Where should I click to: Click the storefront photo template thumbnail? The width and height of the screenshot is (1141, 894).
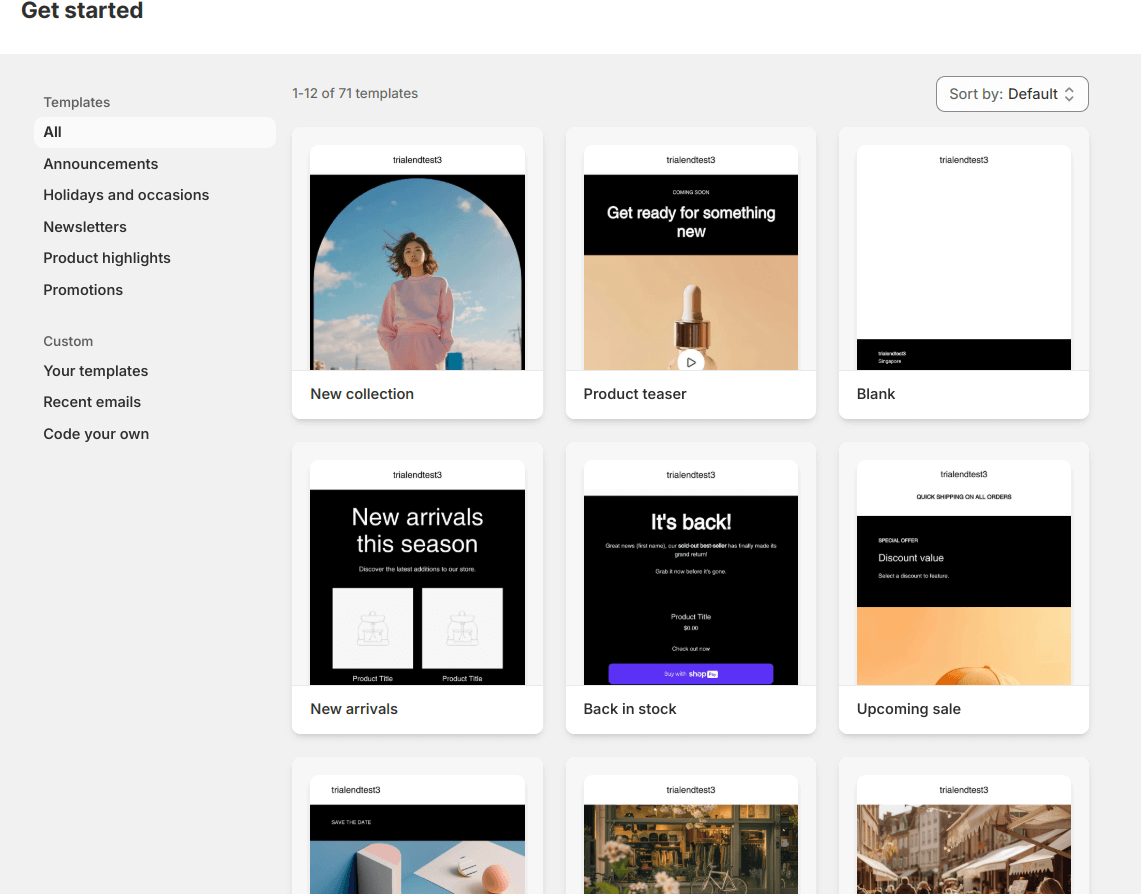(691, 840)
